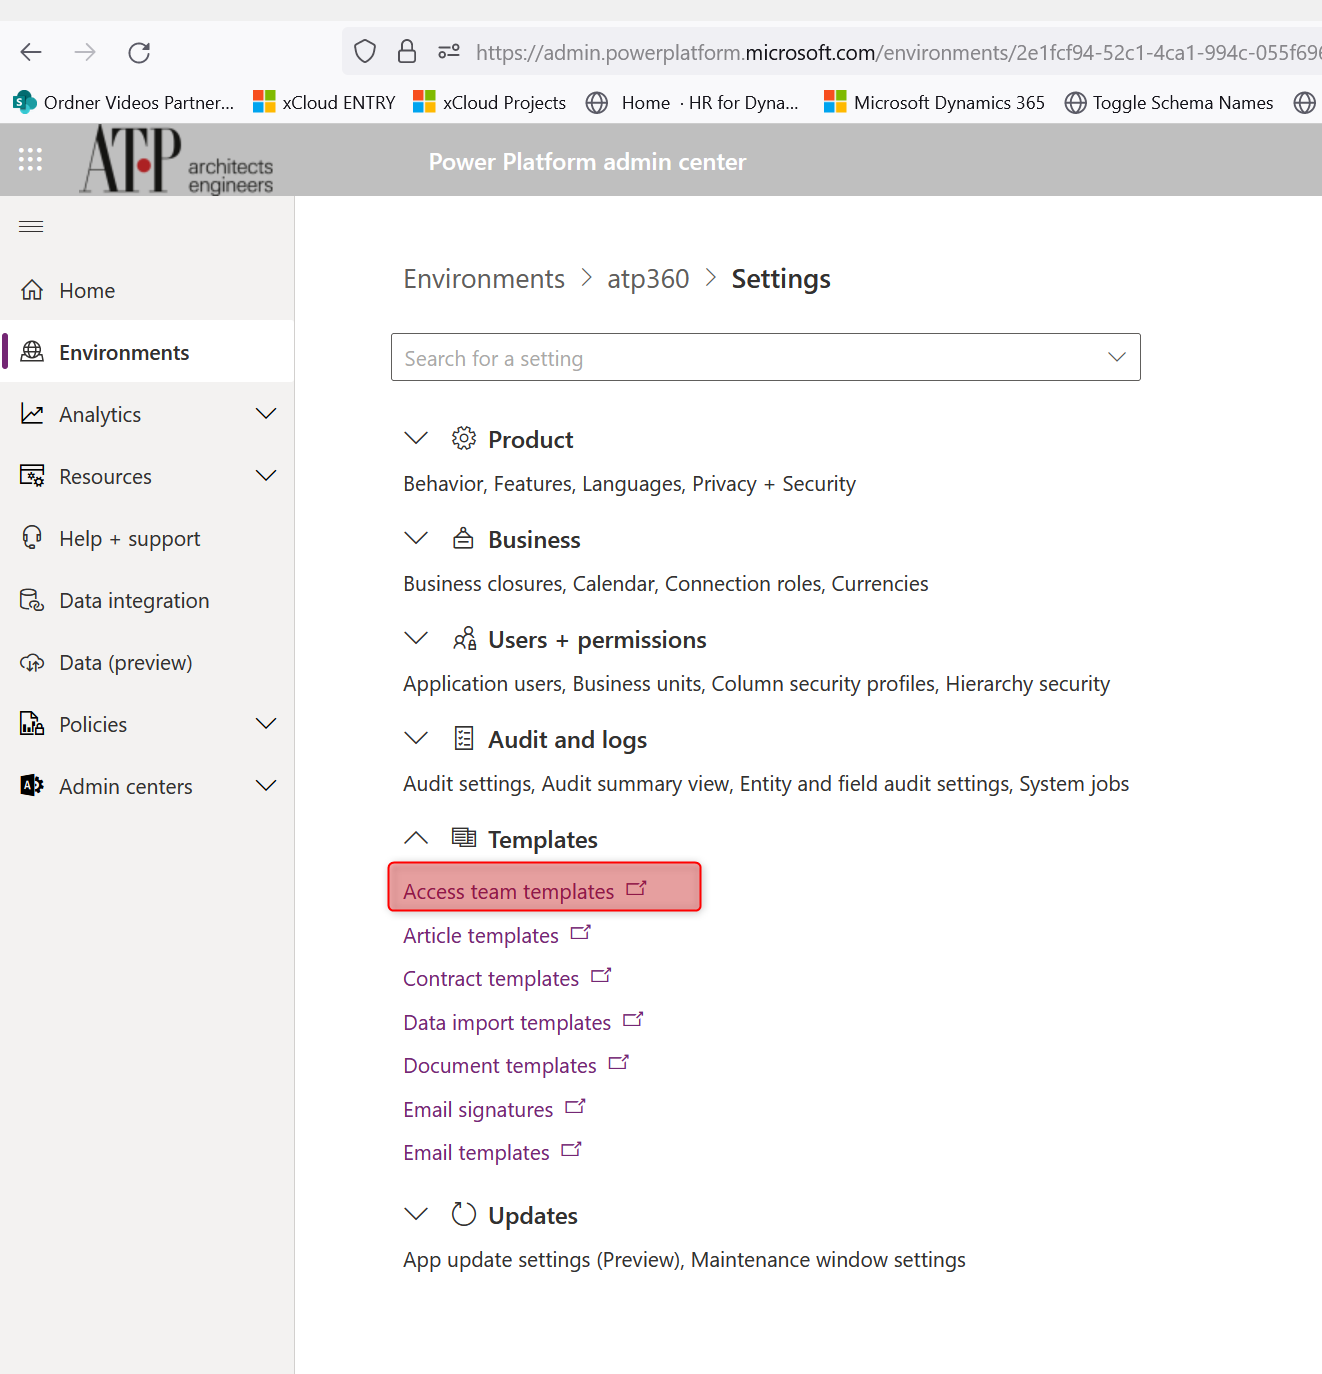Open the Contract templates link
1322x1374 pixels.
(x=491, y=978)
